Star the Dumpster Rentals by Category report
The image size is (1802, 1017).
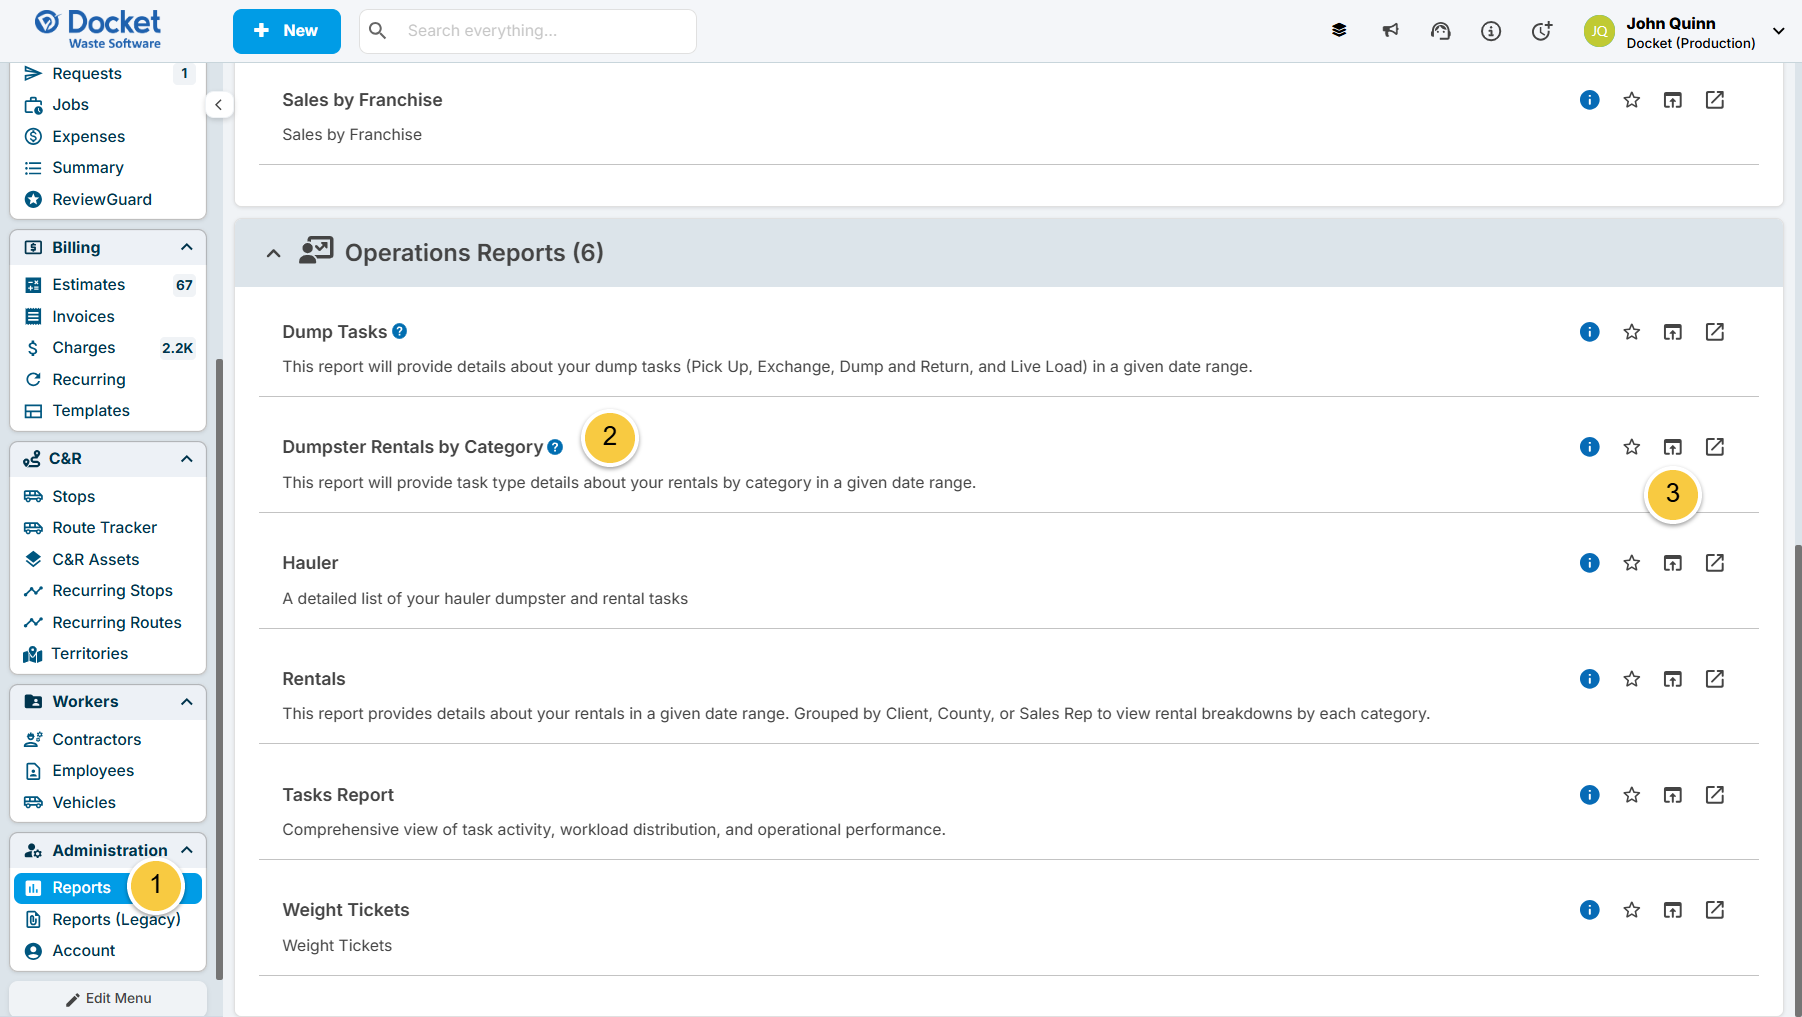[x=1632, y=447]
